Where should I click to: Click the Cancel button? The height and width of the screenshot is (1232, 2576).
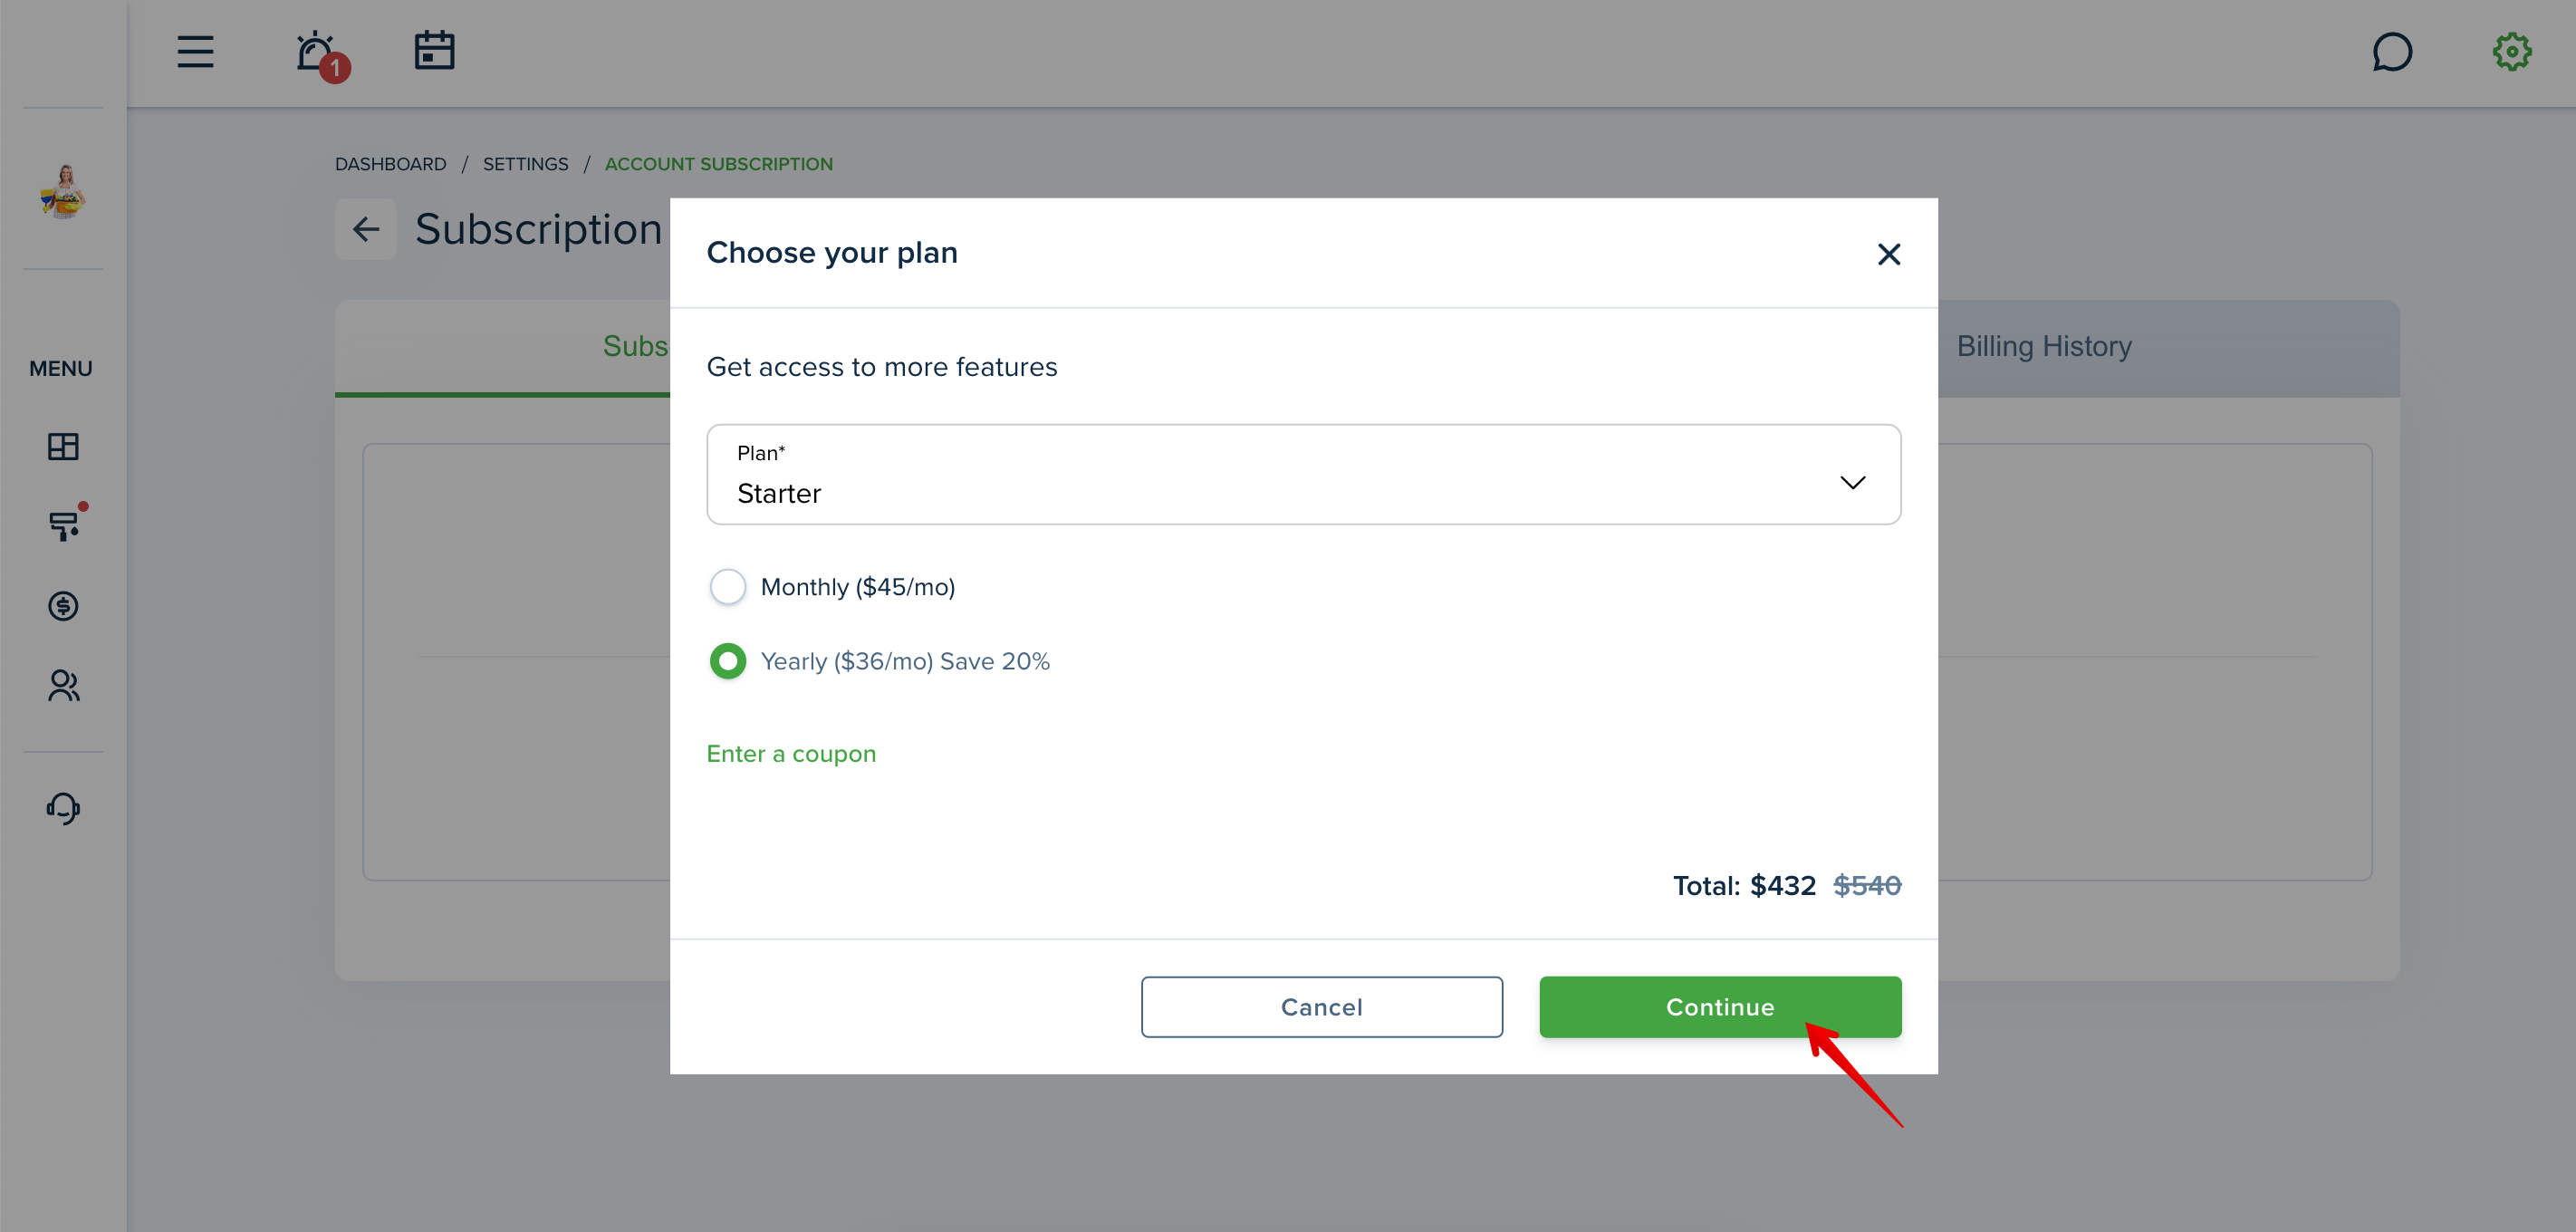pos(1321,1006)
